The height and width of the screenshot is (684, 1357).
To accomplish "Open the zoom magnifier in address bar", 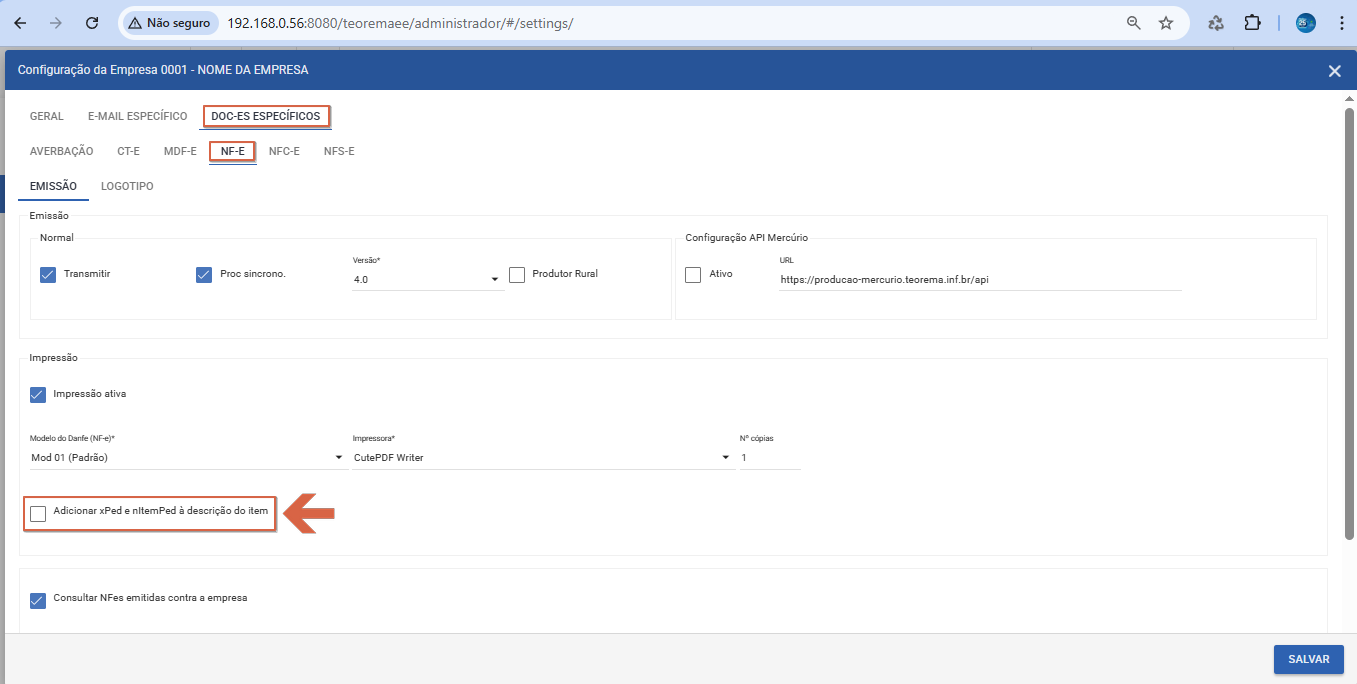I will [1134, 23].
